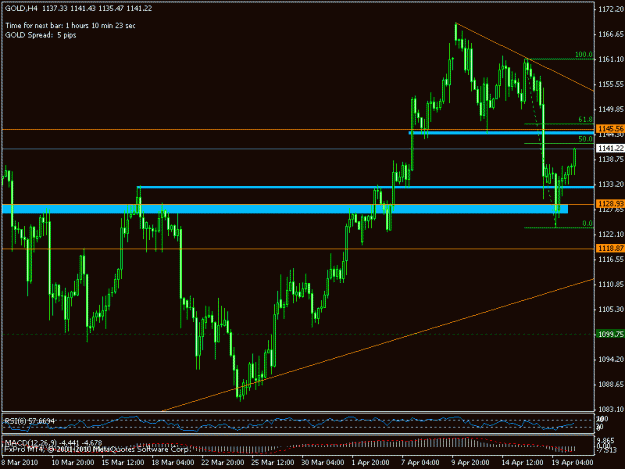Click the 'Time for next bar' countdown text
Viewport: 625px width, 469px height.
[x=70, y=26]
